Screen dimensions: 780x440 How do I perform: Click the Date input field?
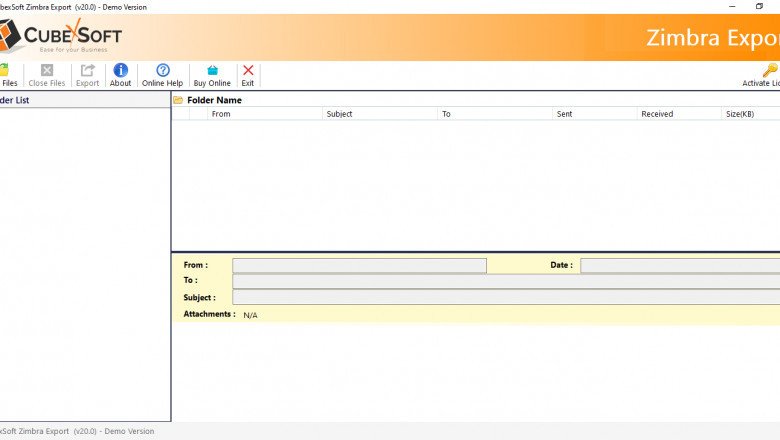click(x=680, y=265)
